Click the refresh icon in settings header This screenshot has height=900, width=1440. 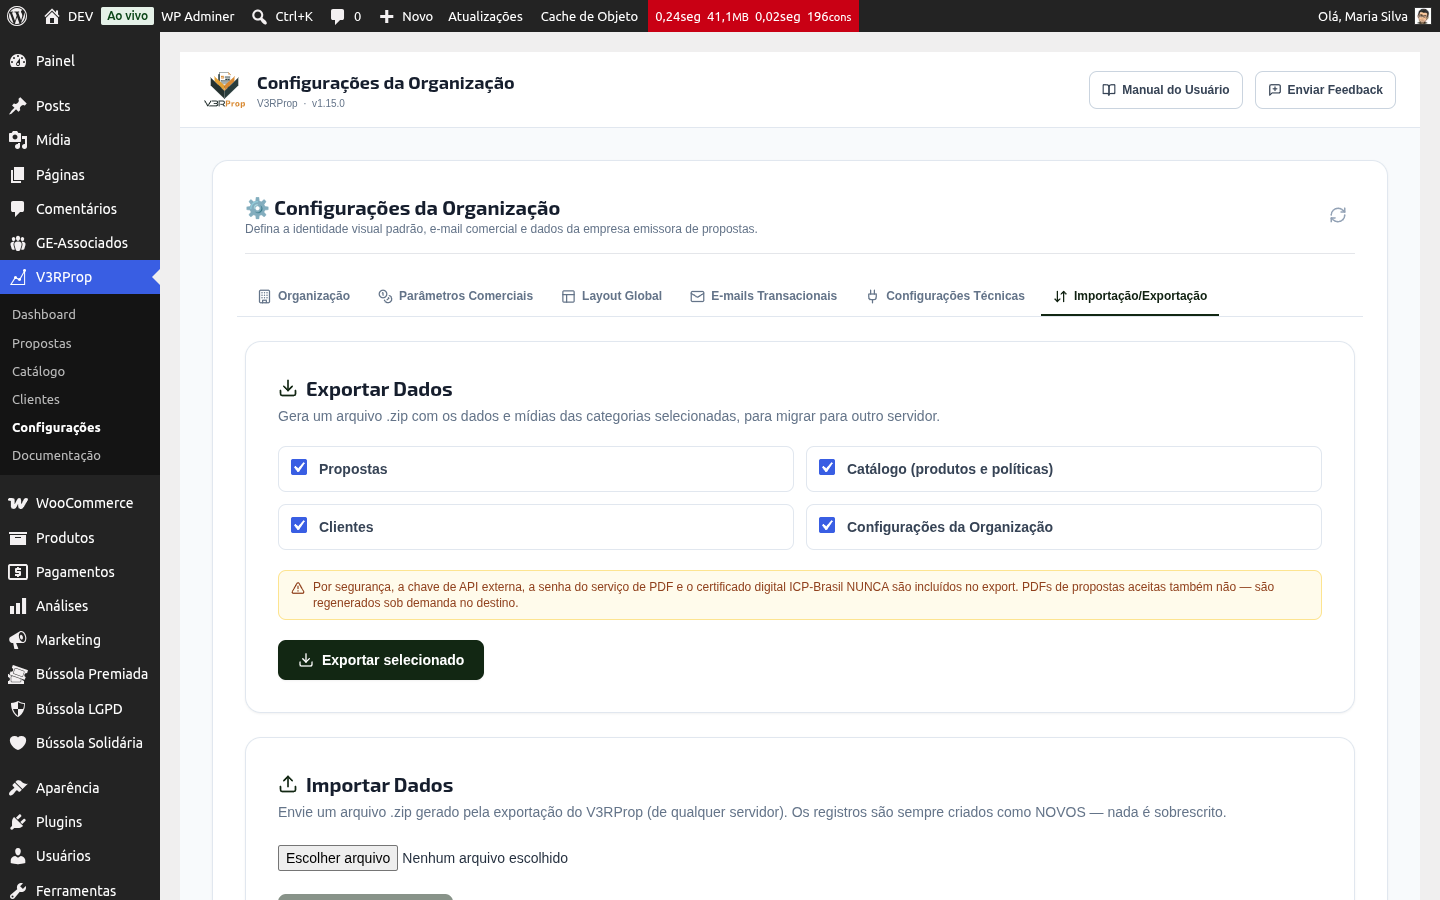1338,215
